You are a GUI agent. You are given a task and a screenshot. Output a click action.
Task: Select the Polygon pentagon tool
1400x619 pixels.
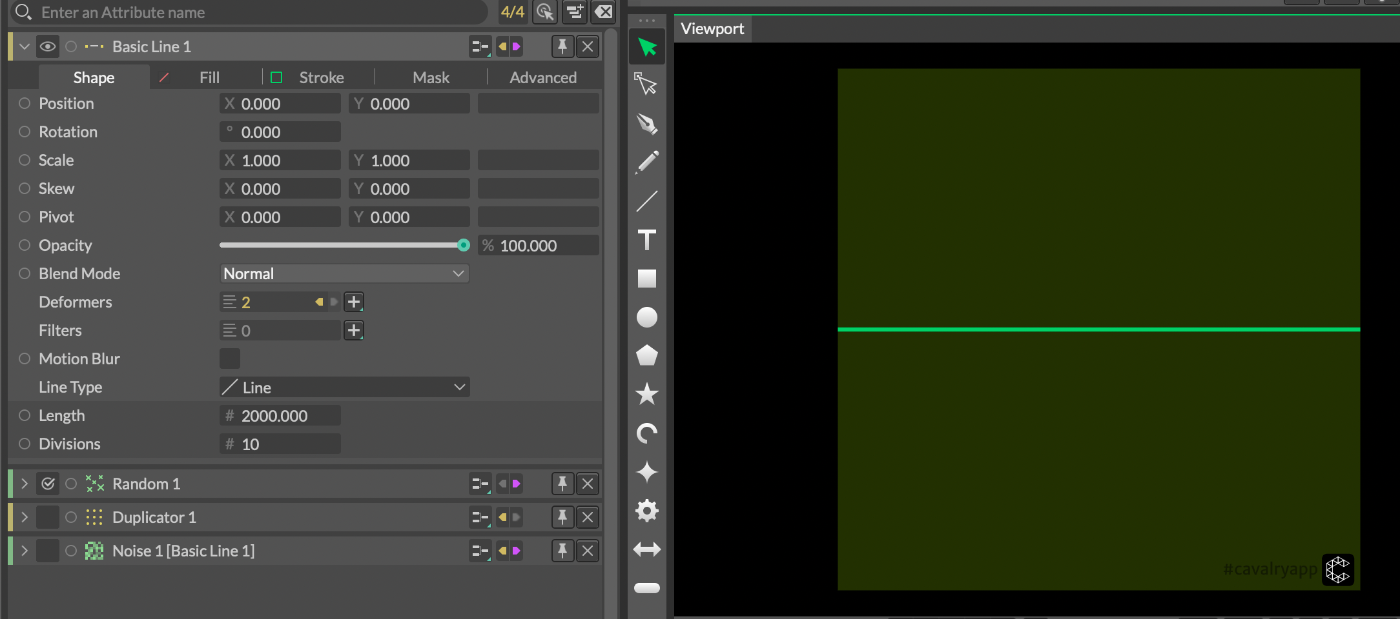pyautogui.click(x=647, y=356)
